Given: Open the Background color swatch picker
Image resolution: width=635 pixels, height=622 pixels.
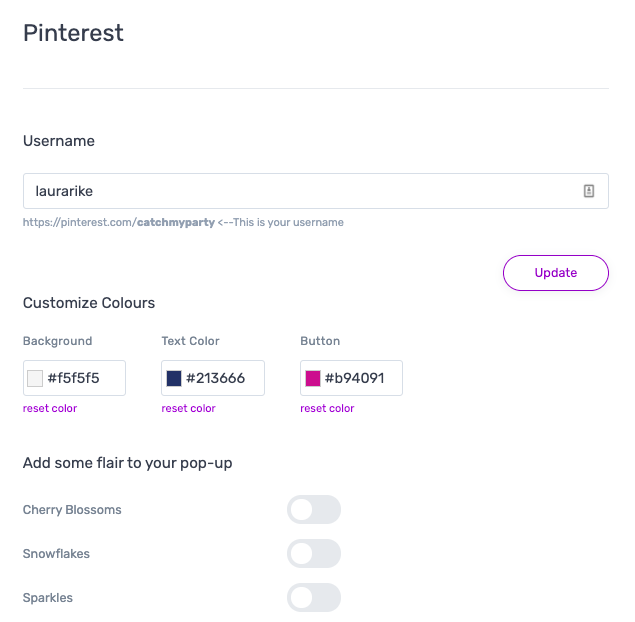Looking at the screenshot, I should pyautogui.click(x=35, y=378).
